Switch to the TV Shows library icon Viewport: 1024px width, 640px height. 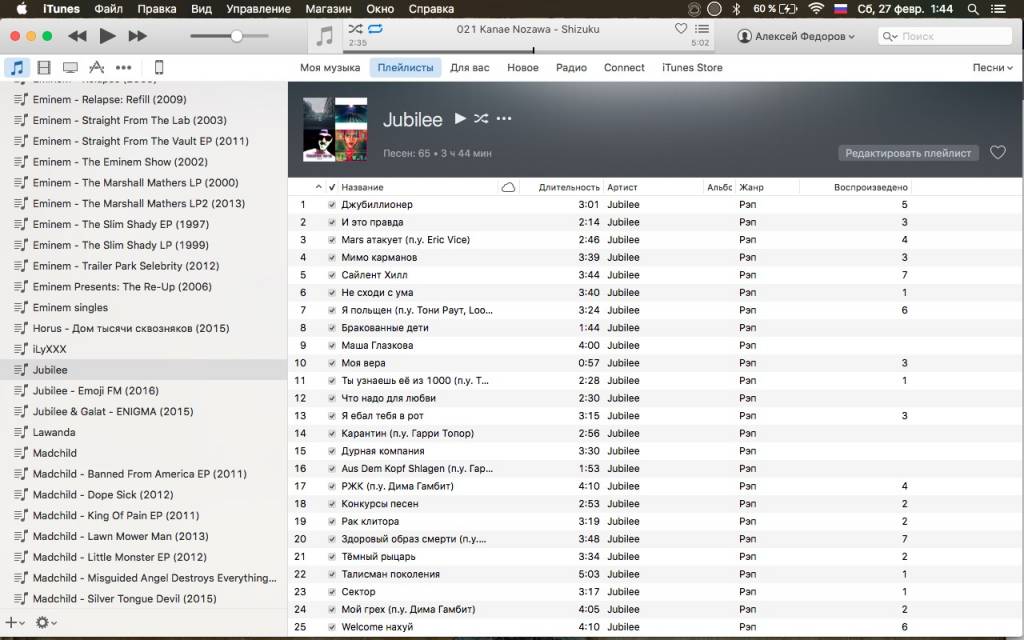coord(70,67)
